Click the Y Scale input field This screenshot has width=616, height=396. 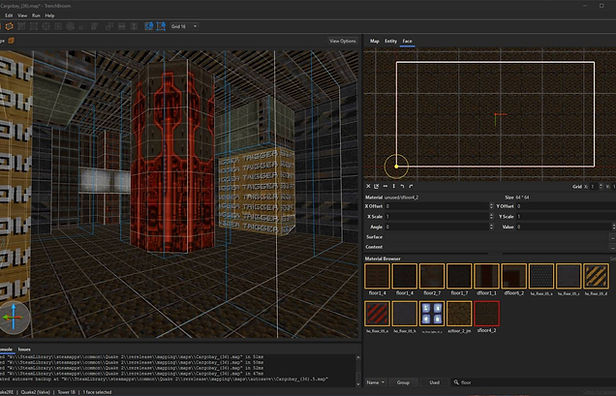click(x=566, y=216)
